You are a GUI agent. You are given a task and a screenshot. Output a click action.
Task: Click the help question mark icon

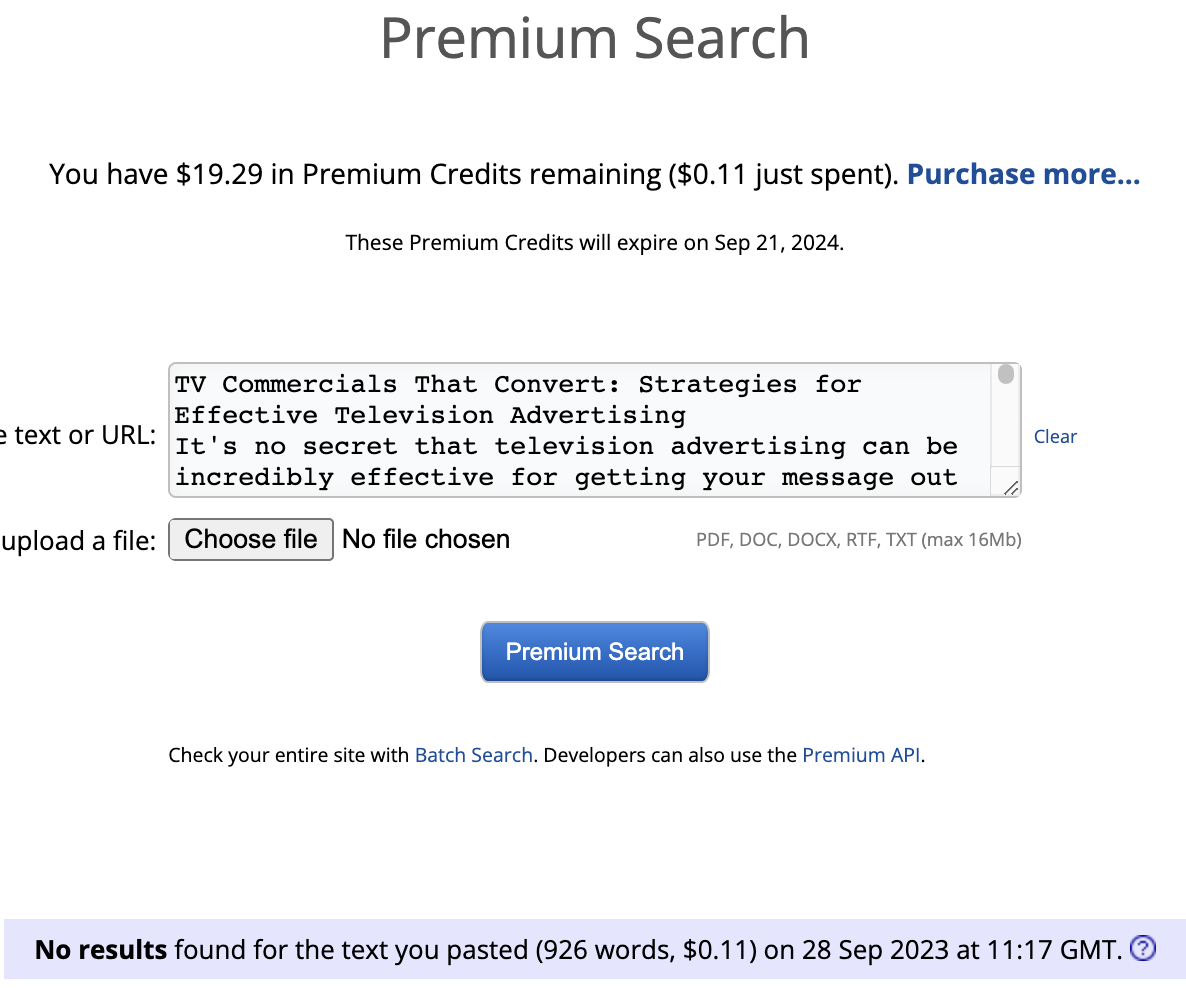pyautogui.click(x=1142, y=949)
